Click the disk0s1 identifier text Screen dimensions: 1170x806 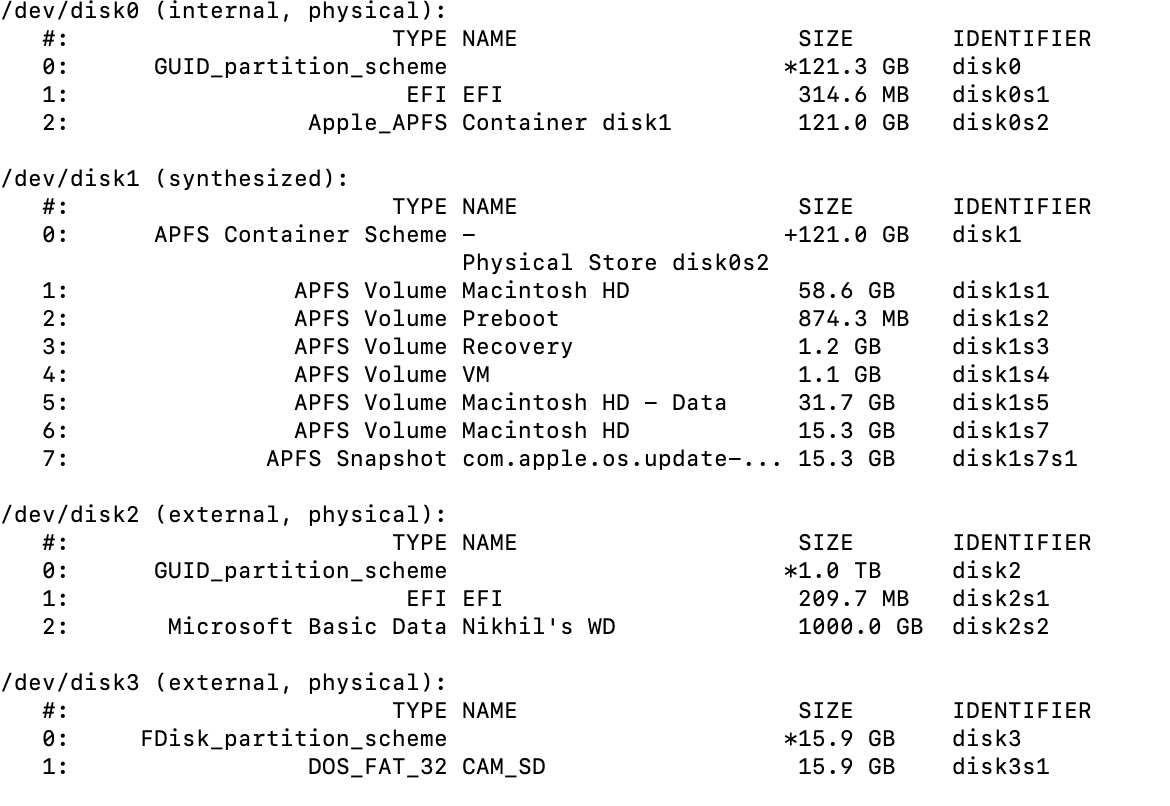1000,95
